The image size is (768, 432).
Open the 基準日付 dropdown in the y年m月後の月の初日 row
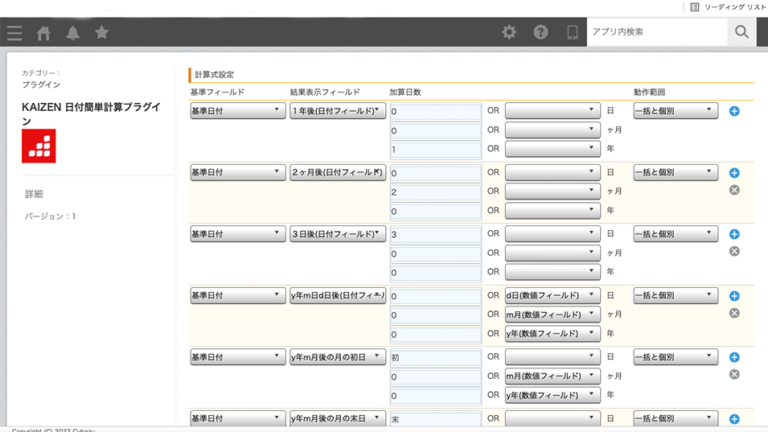(237, 357)
